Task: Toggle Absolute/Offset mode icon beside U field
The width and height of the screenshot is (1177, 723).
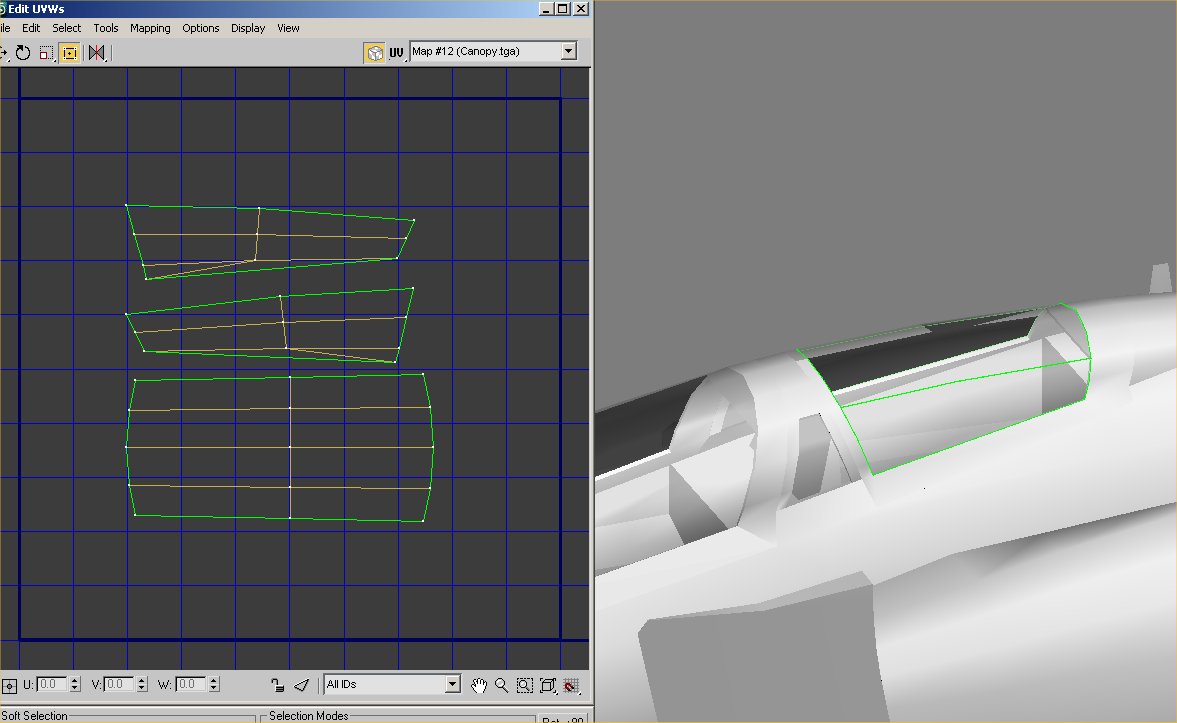Action: [x=10, y=685]
